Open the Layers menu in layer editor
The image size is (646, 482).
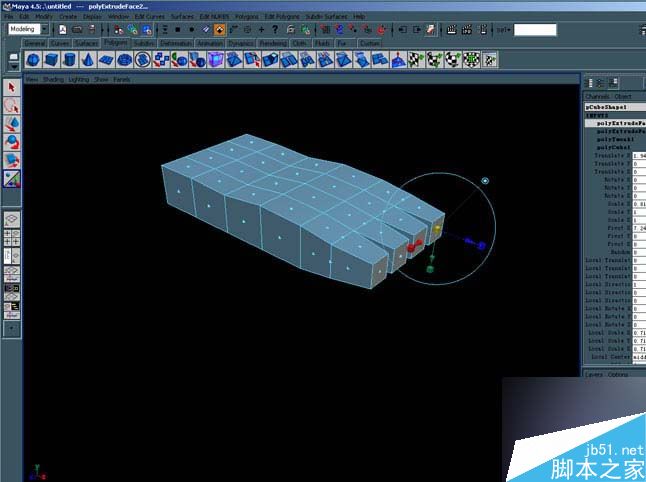(x=594, y=374)
